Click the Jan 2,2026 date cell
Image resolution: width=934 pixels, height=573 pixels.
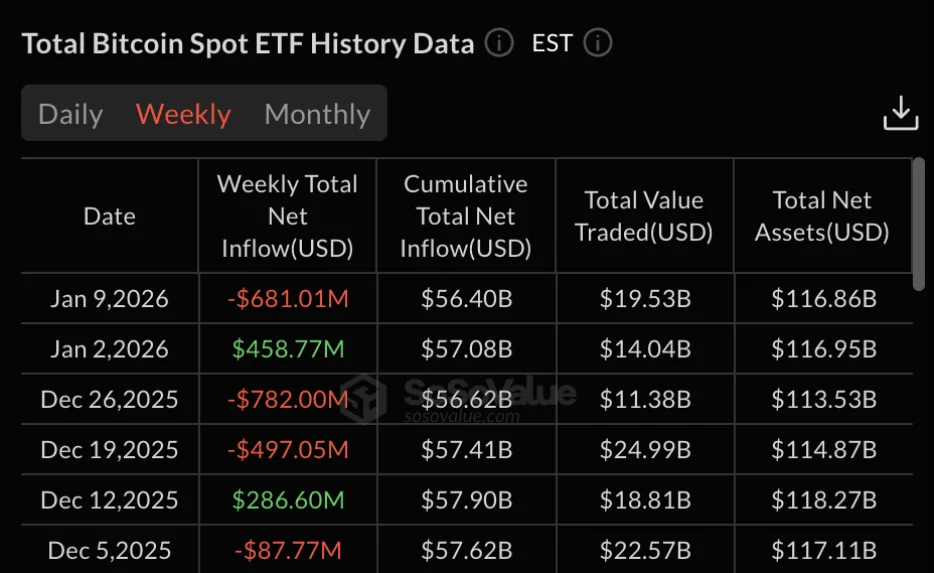[110, 349]
